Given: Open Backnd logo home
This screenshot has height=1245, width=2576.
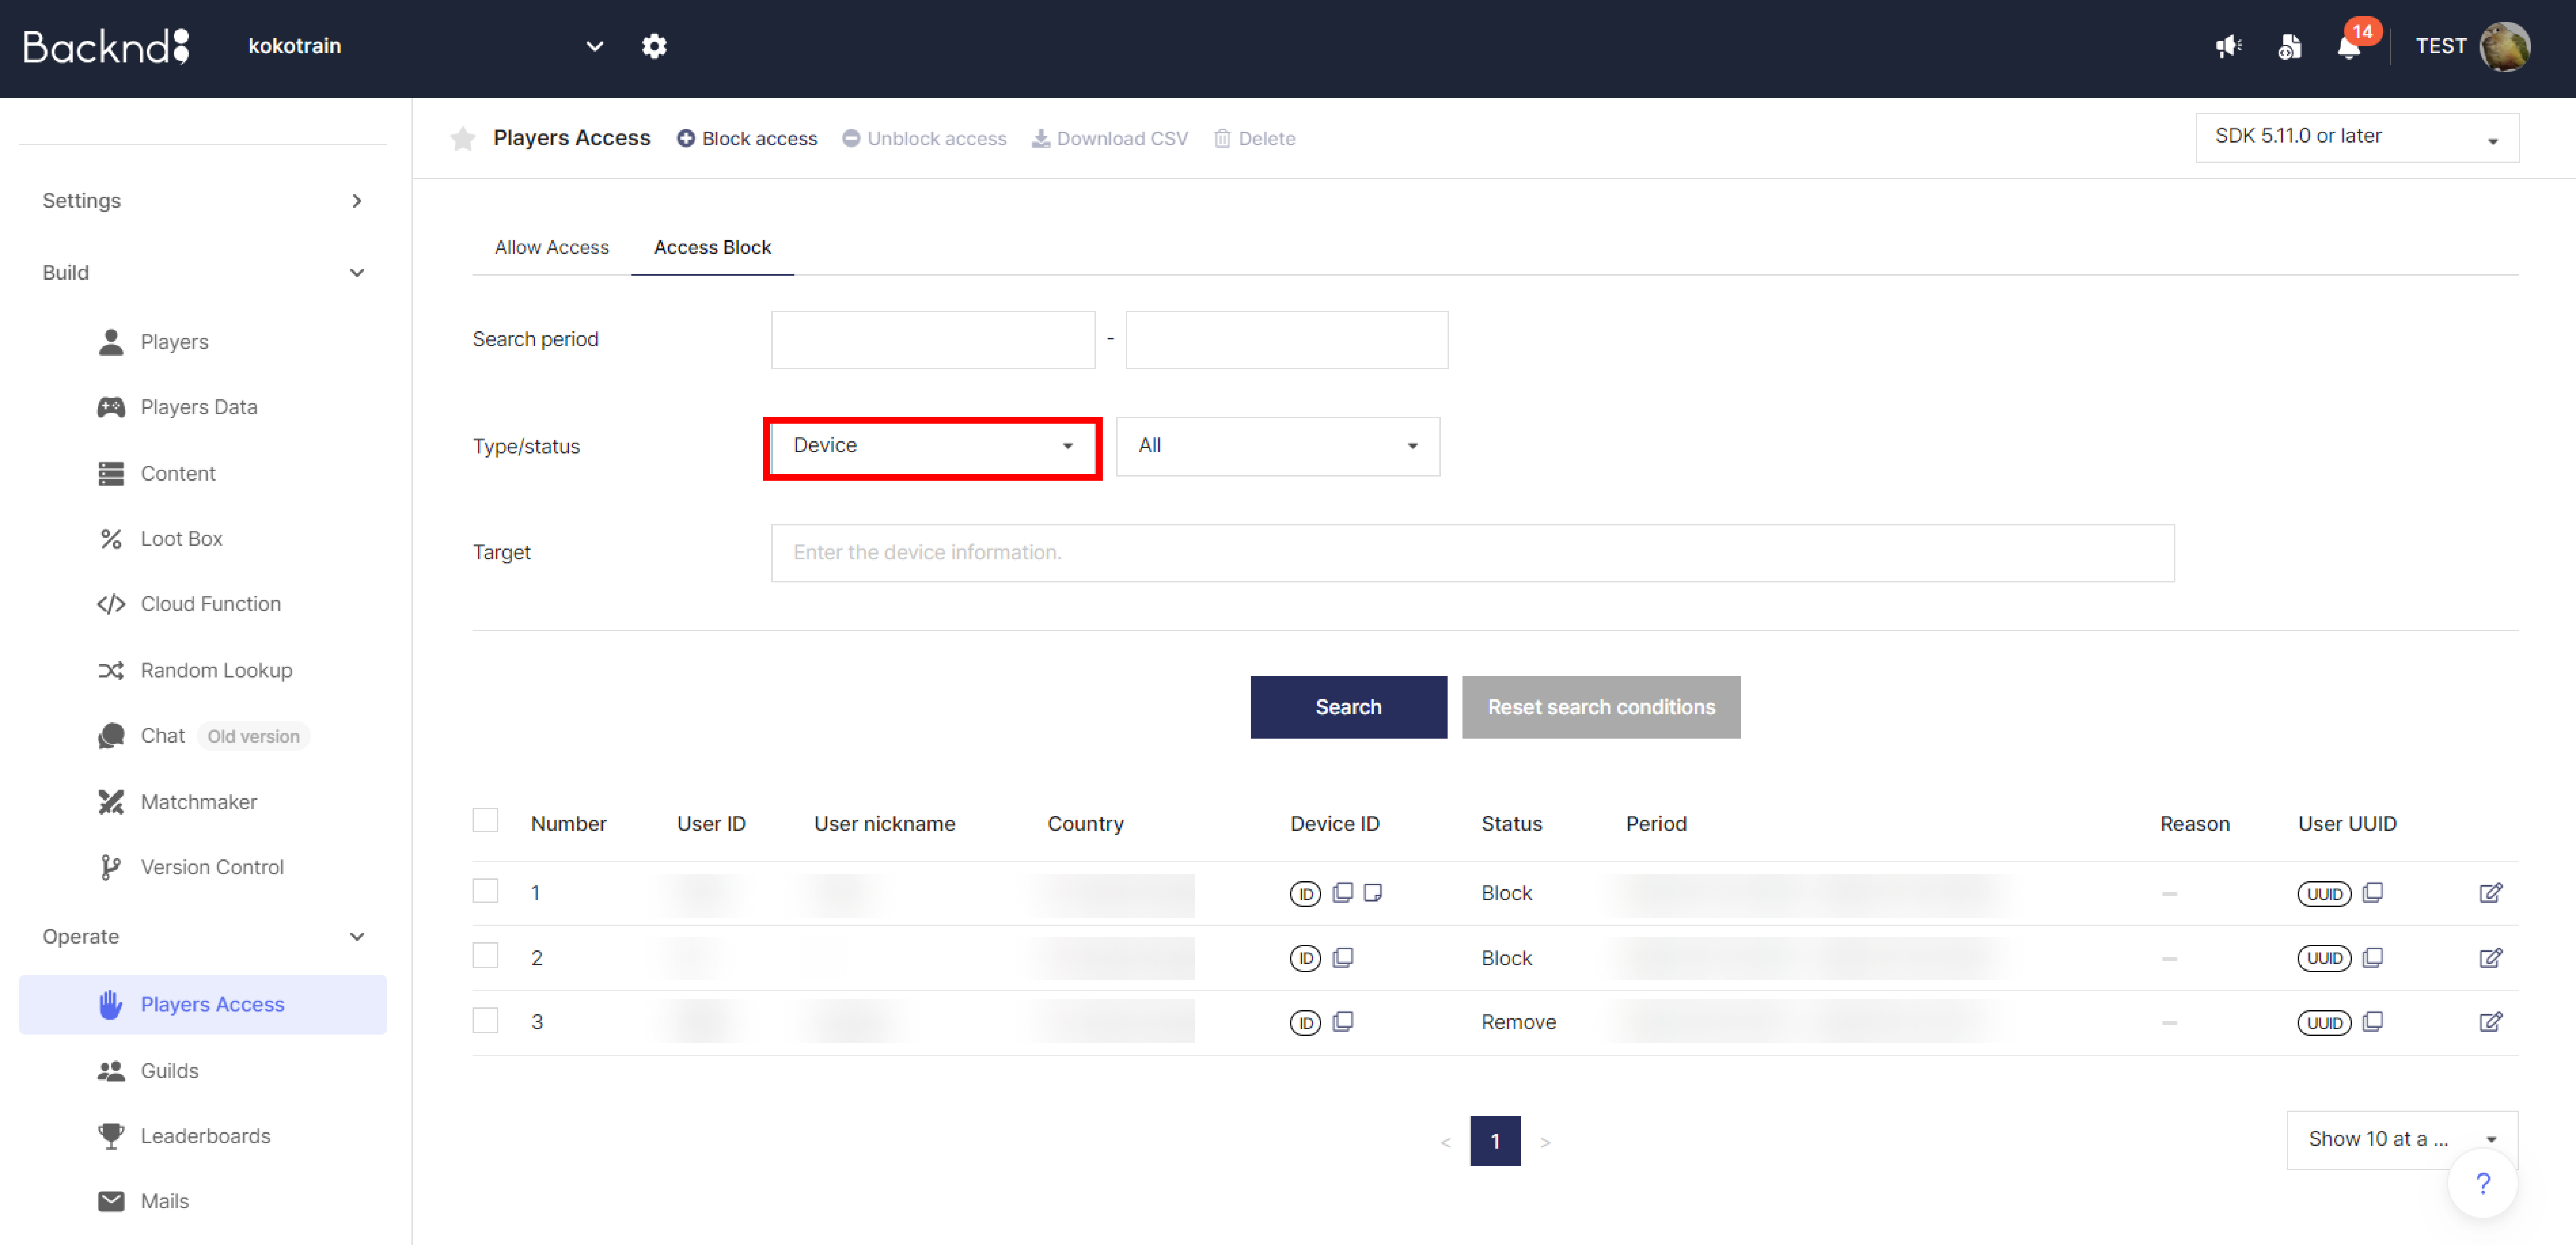Looking at the screenshot, I should 106,46.
